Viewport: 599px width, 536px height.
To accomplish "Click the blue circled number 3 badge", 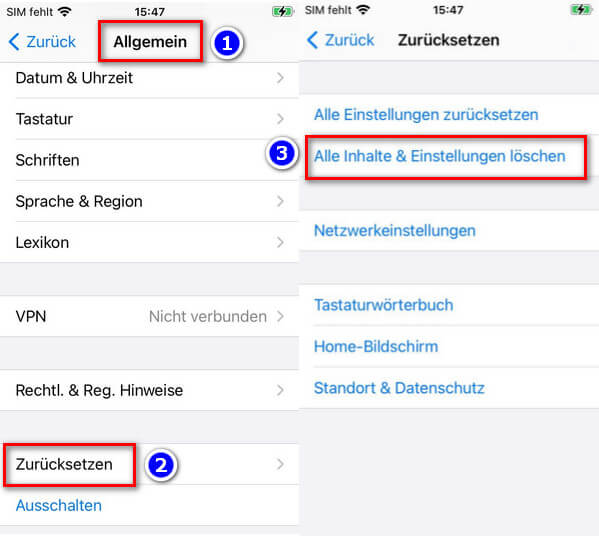I will [282, 153].
